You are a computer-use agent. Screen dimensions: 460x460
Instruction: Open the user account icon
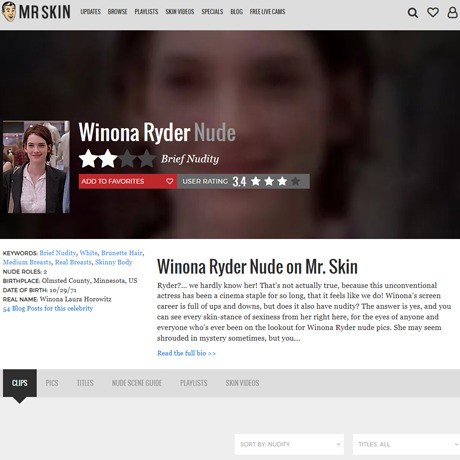[452, 13]
